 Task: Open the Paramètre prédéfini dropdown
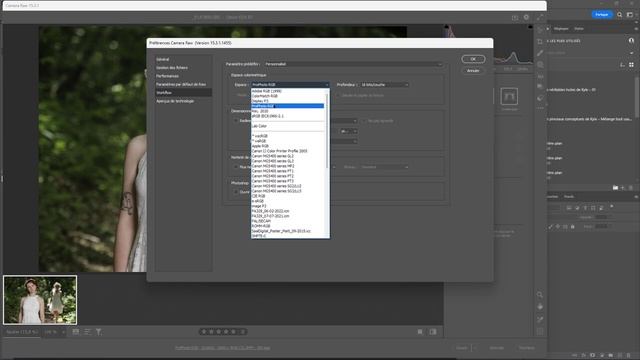point(353,64)
